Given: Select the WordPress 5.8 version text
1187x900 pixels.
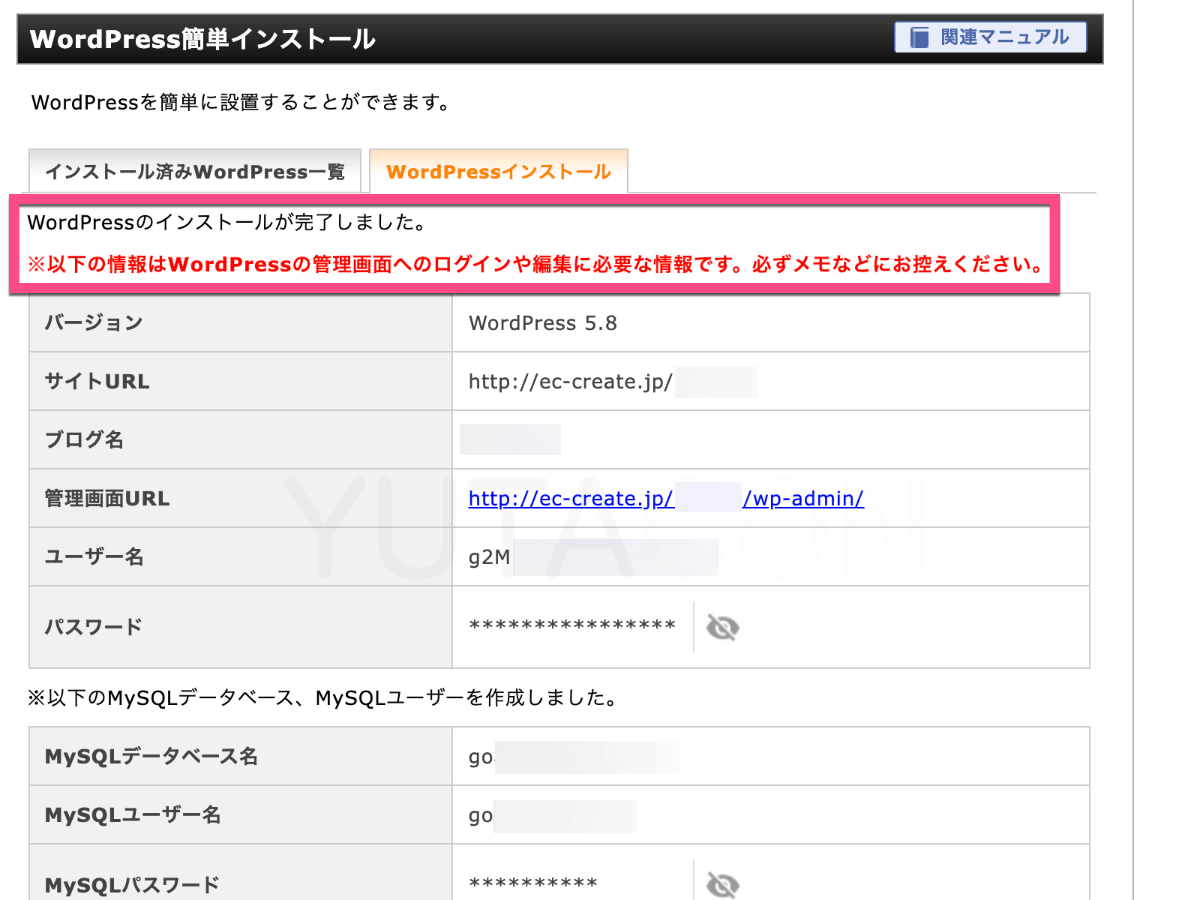Looking at the screenshot, I should (543, 323).
